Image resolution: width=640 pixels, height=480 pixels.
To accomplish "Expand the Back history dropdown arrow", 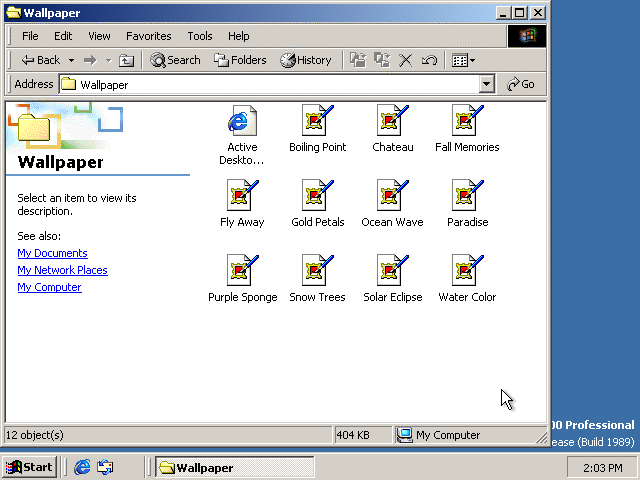I will (71, 60).
